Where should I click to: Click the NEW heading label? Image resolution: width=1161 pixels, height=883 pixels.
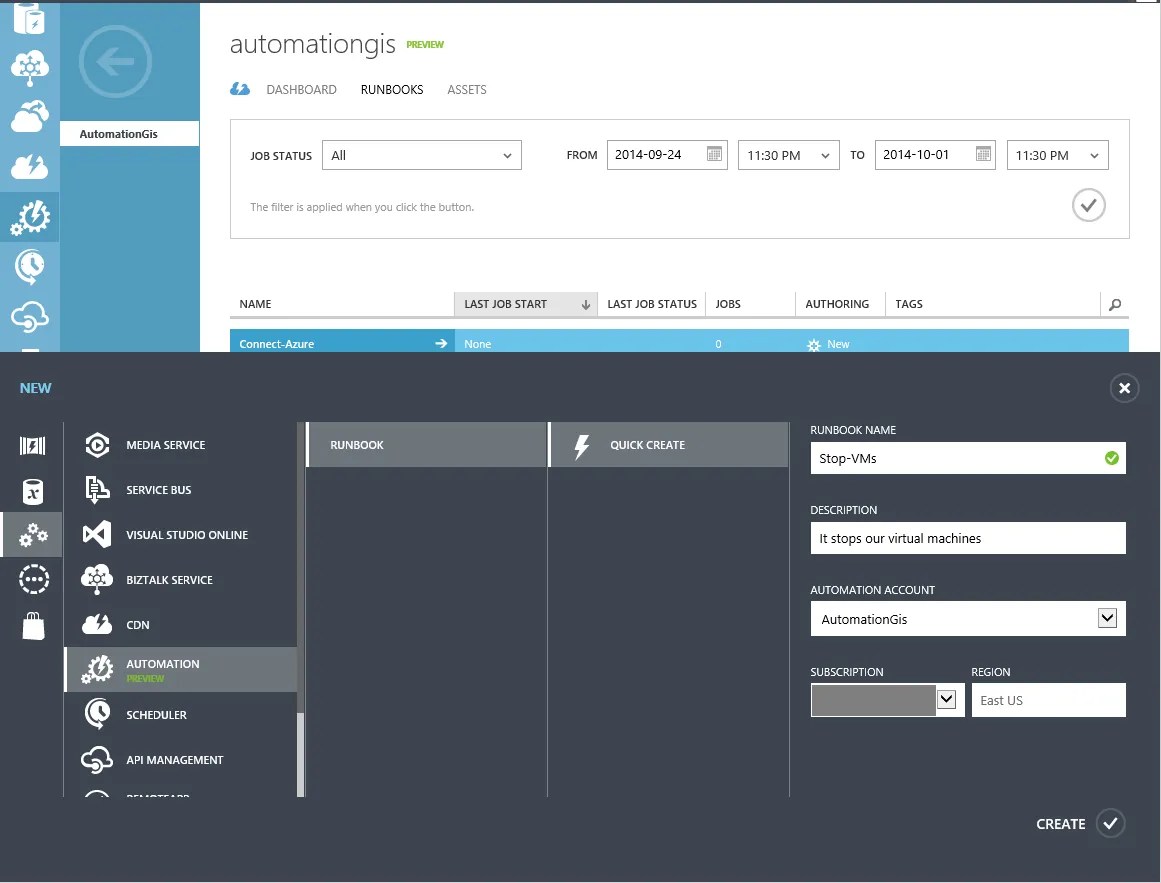[x=36, y=388]
